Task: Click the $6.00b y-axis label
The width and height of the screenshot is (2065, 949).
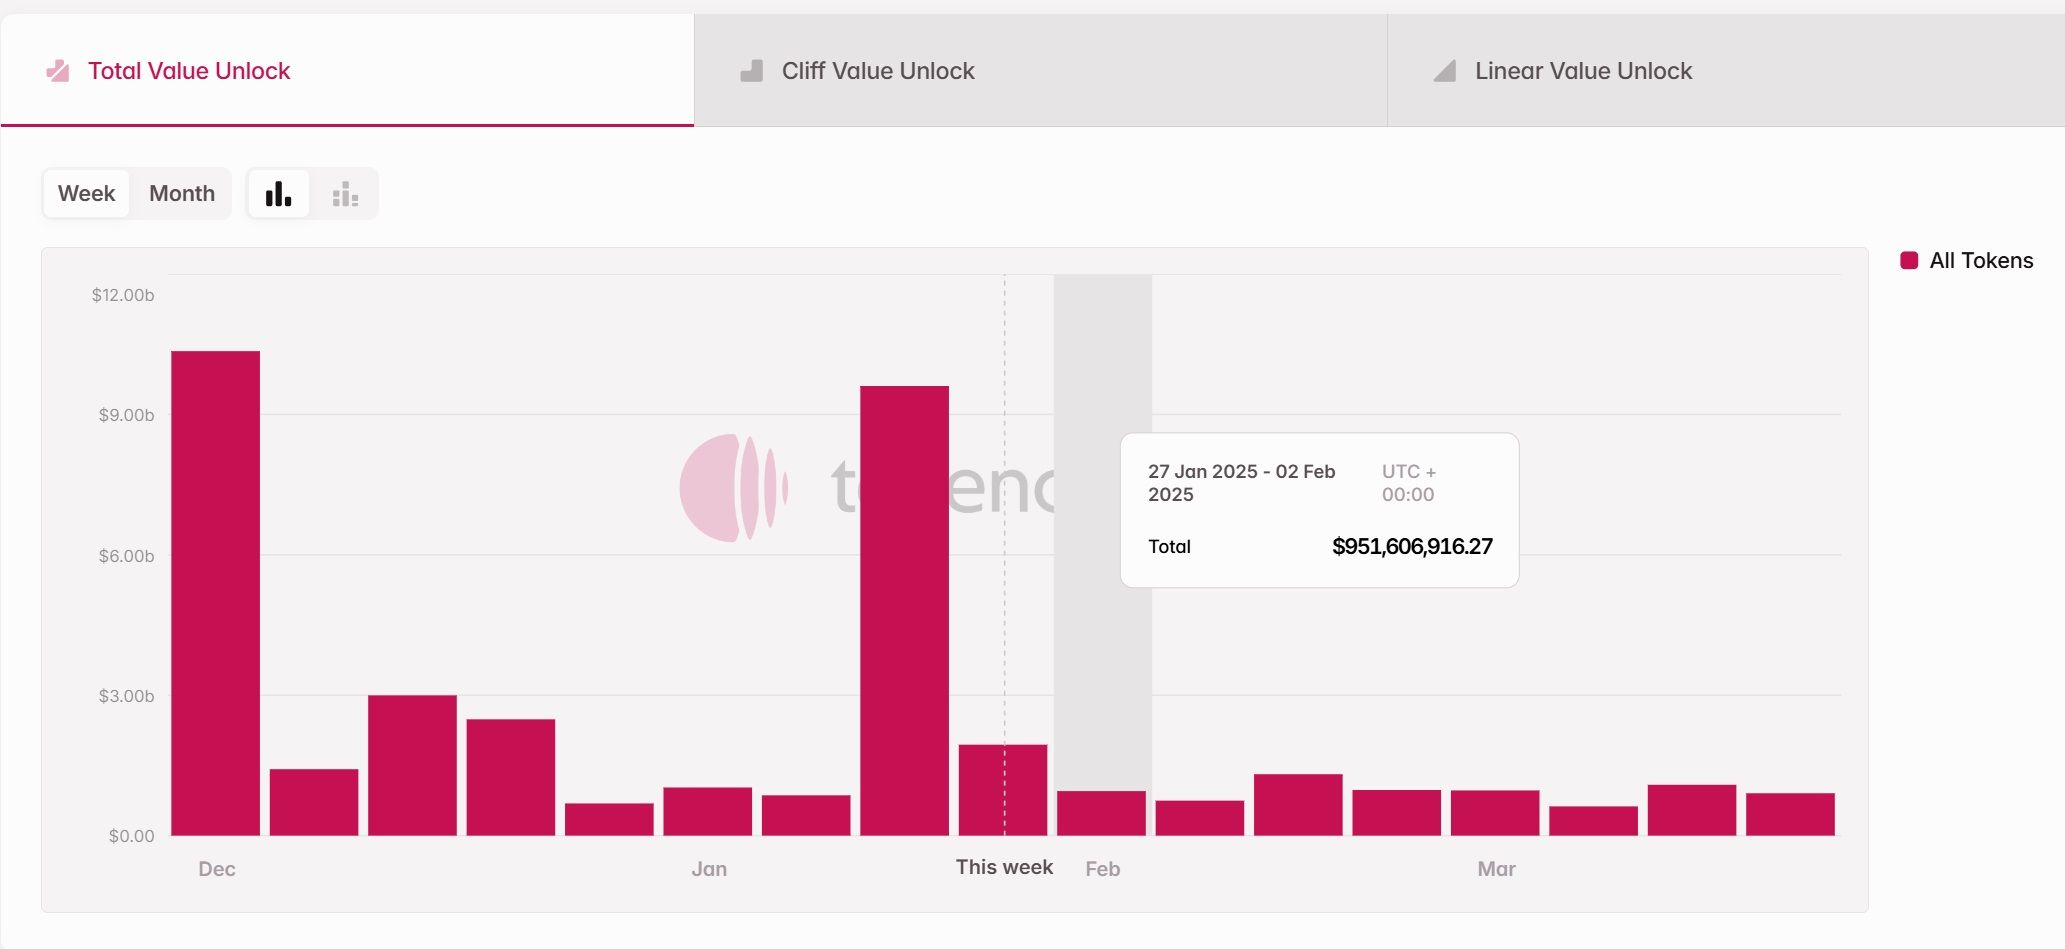Action: point(126,556)
